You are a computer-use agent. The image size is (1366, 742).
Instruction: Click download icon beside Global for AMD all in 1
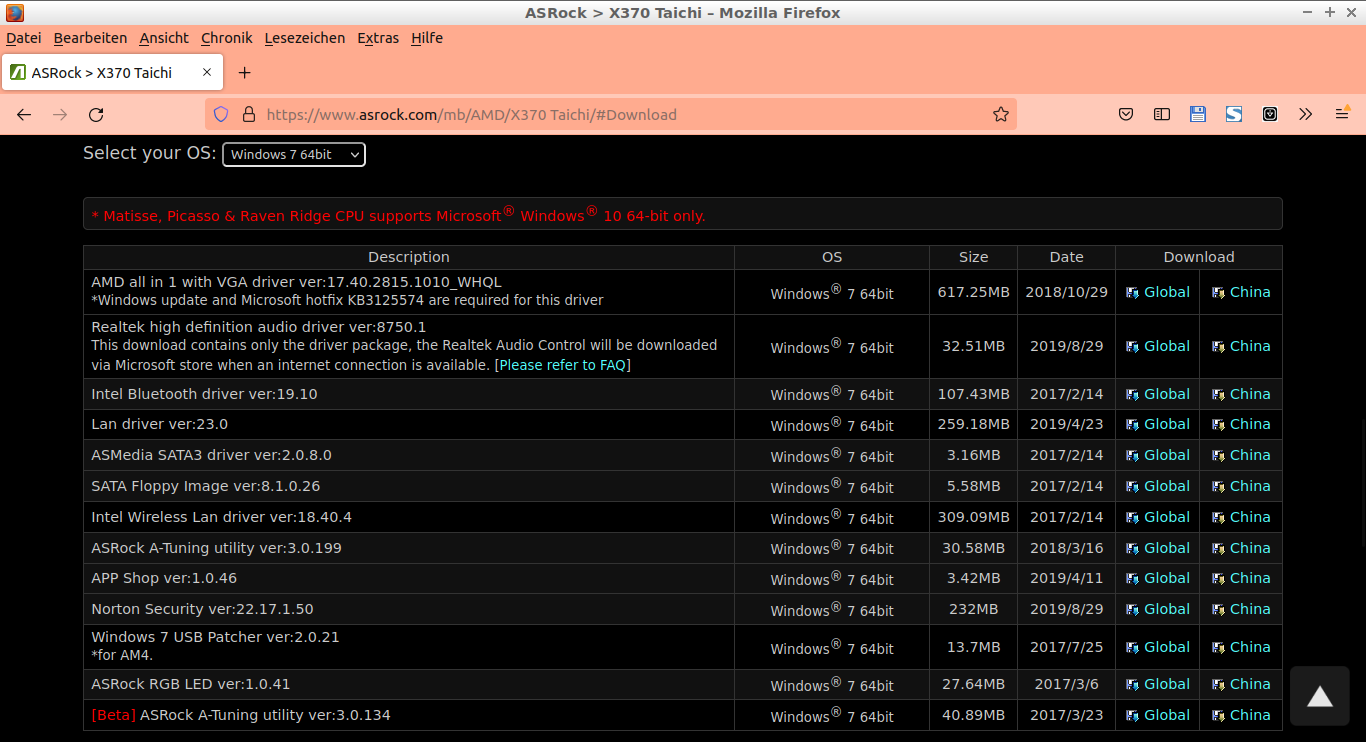[x=1132, y=293]
